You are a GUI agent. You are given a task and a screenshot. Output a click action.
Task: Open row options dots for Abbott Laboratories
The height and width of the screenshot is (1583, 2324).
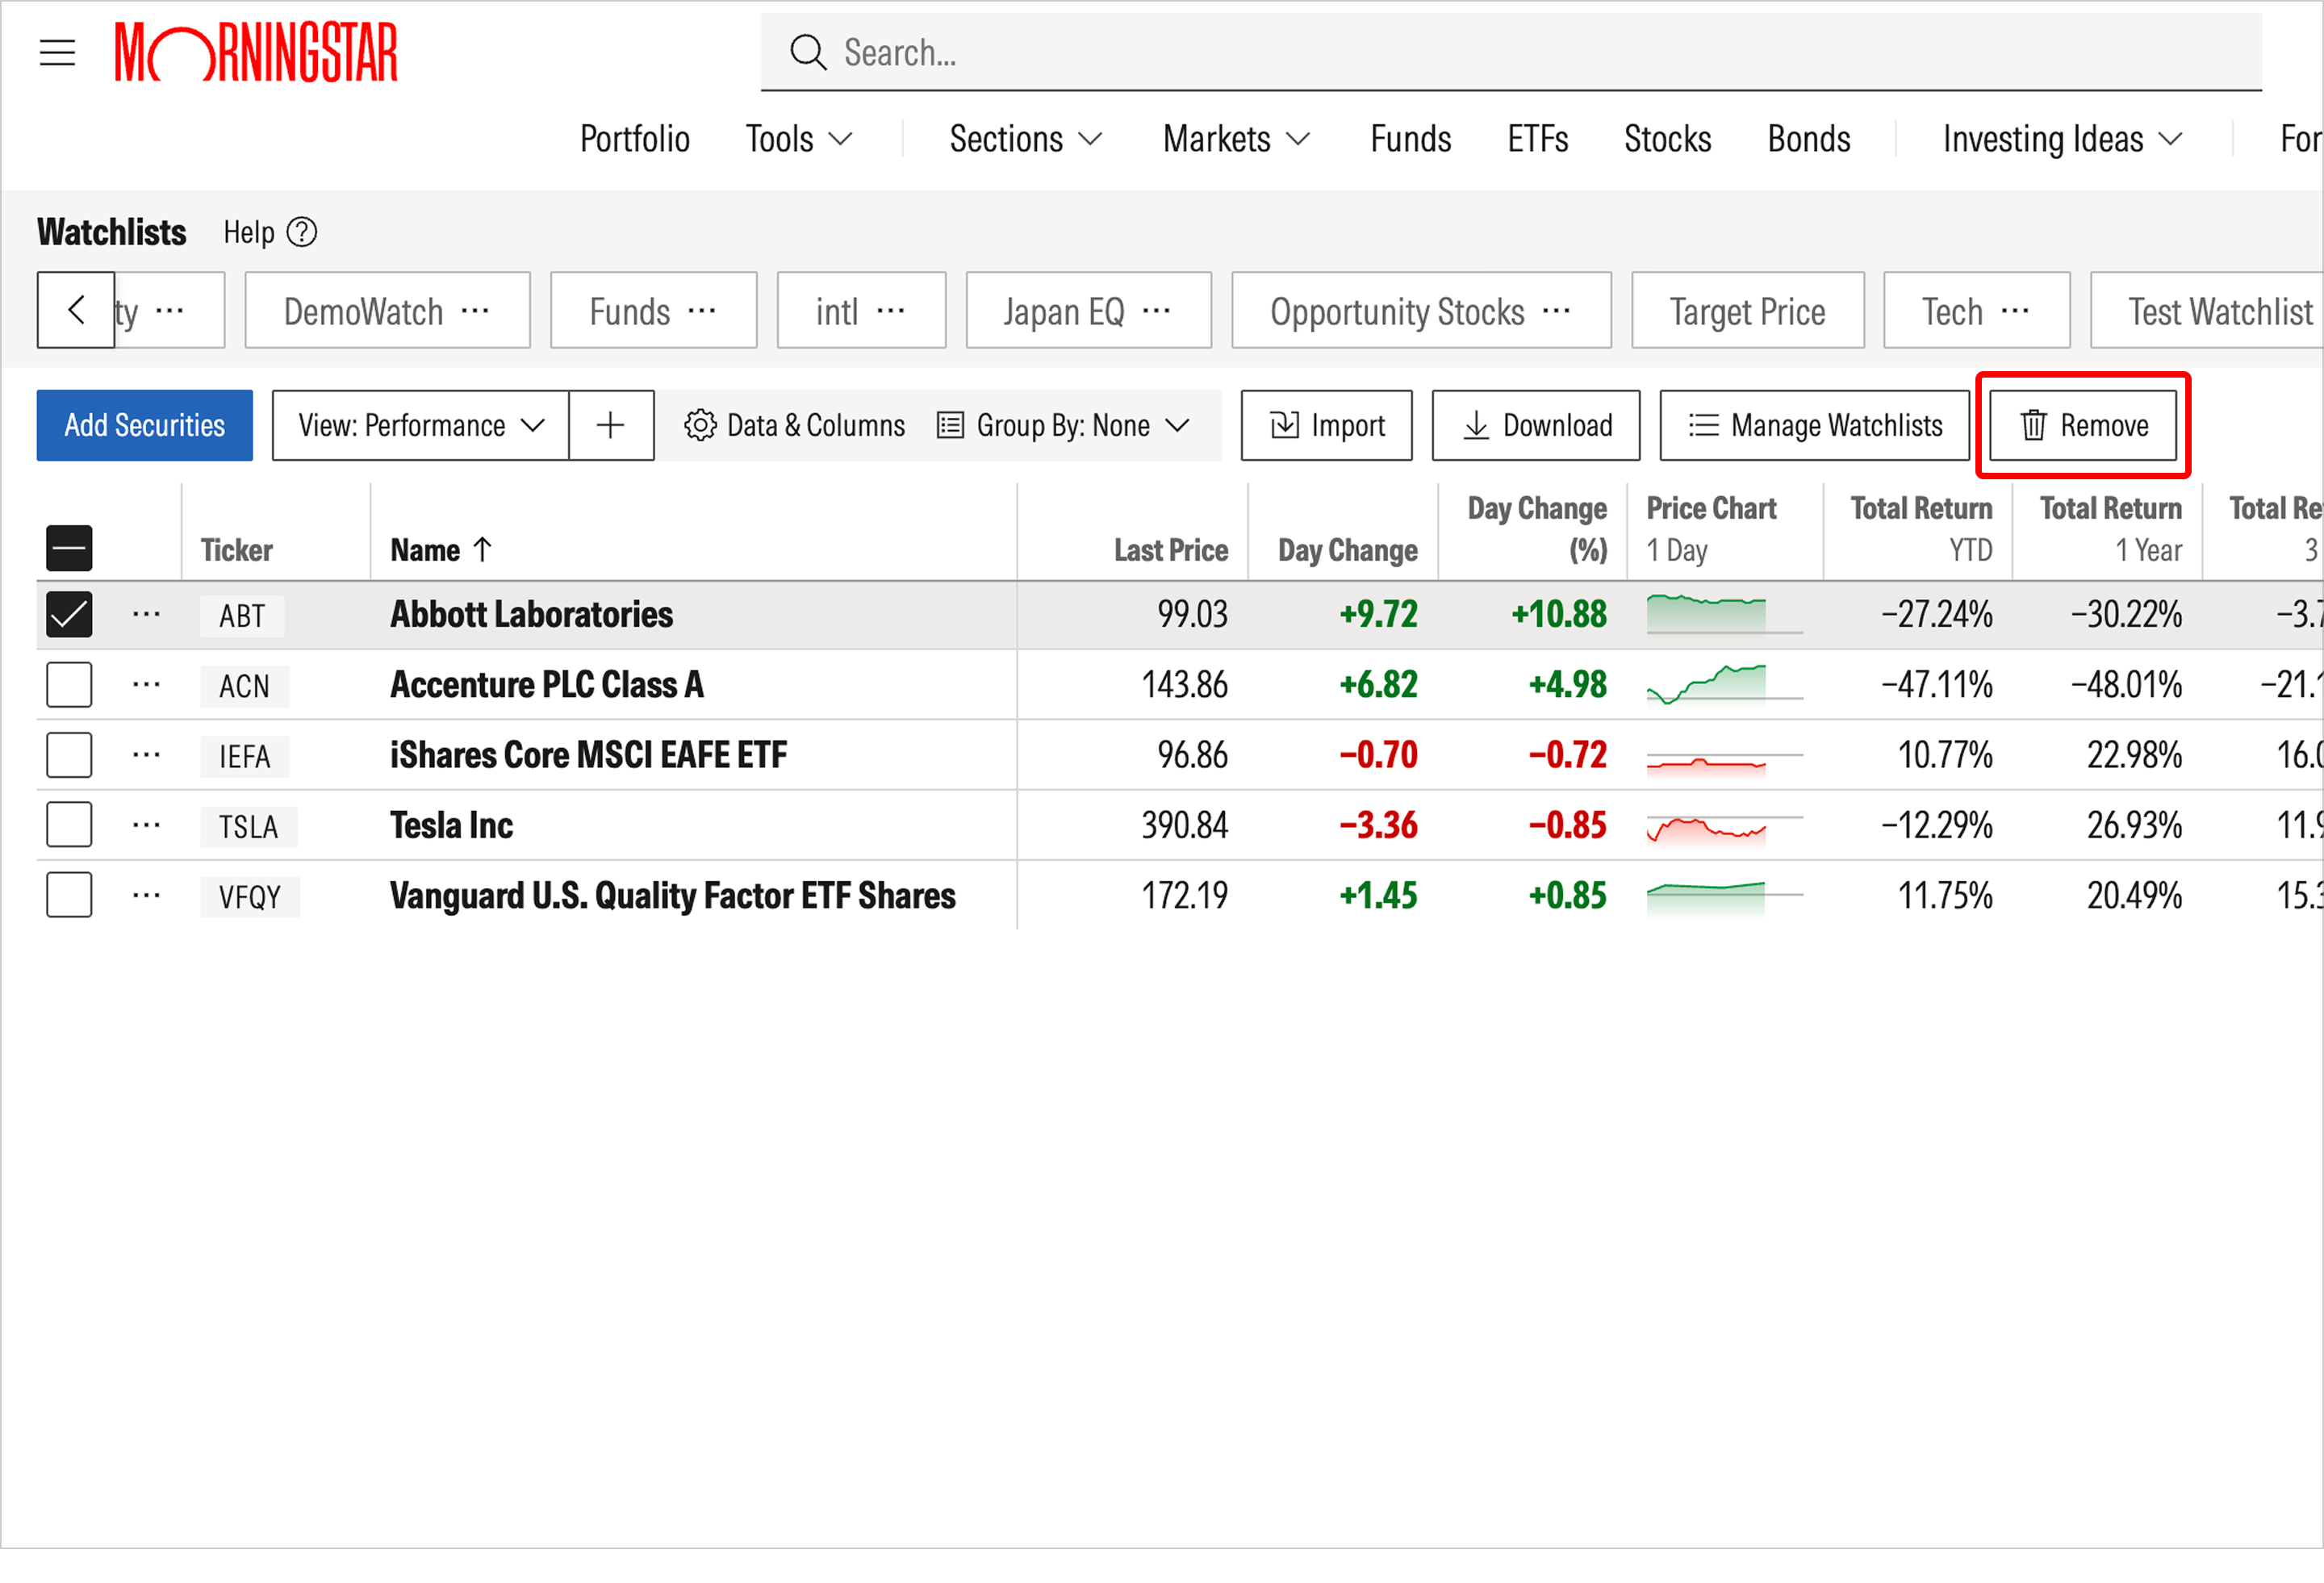point(146,614)
